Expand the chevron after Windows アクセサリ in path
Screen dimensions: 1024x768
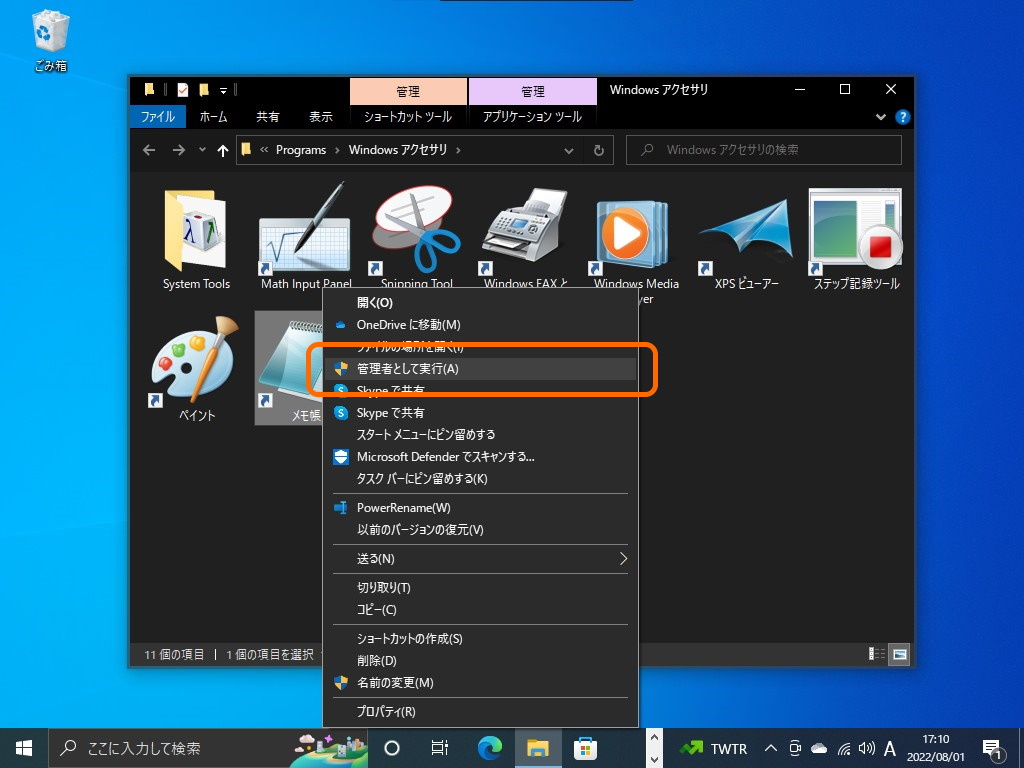pyautogui.click(x=458, y=150)
